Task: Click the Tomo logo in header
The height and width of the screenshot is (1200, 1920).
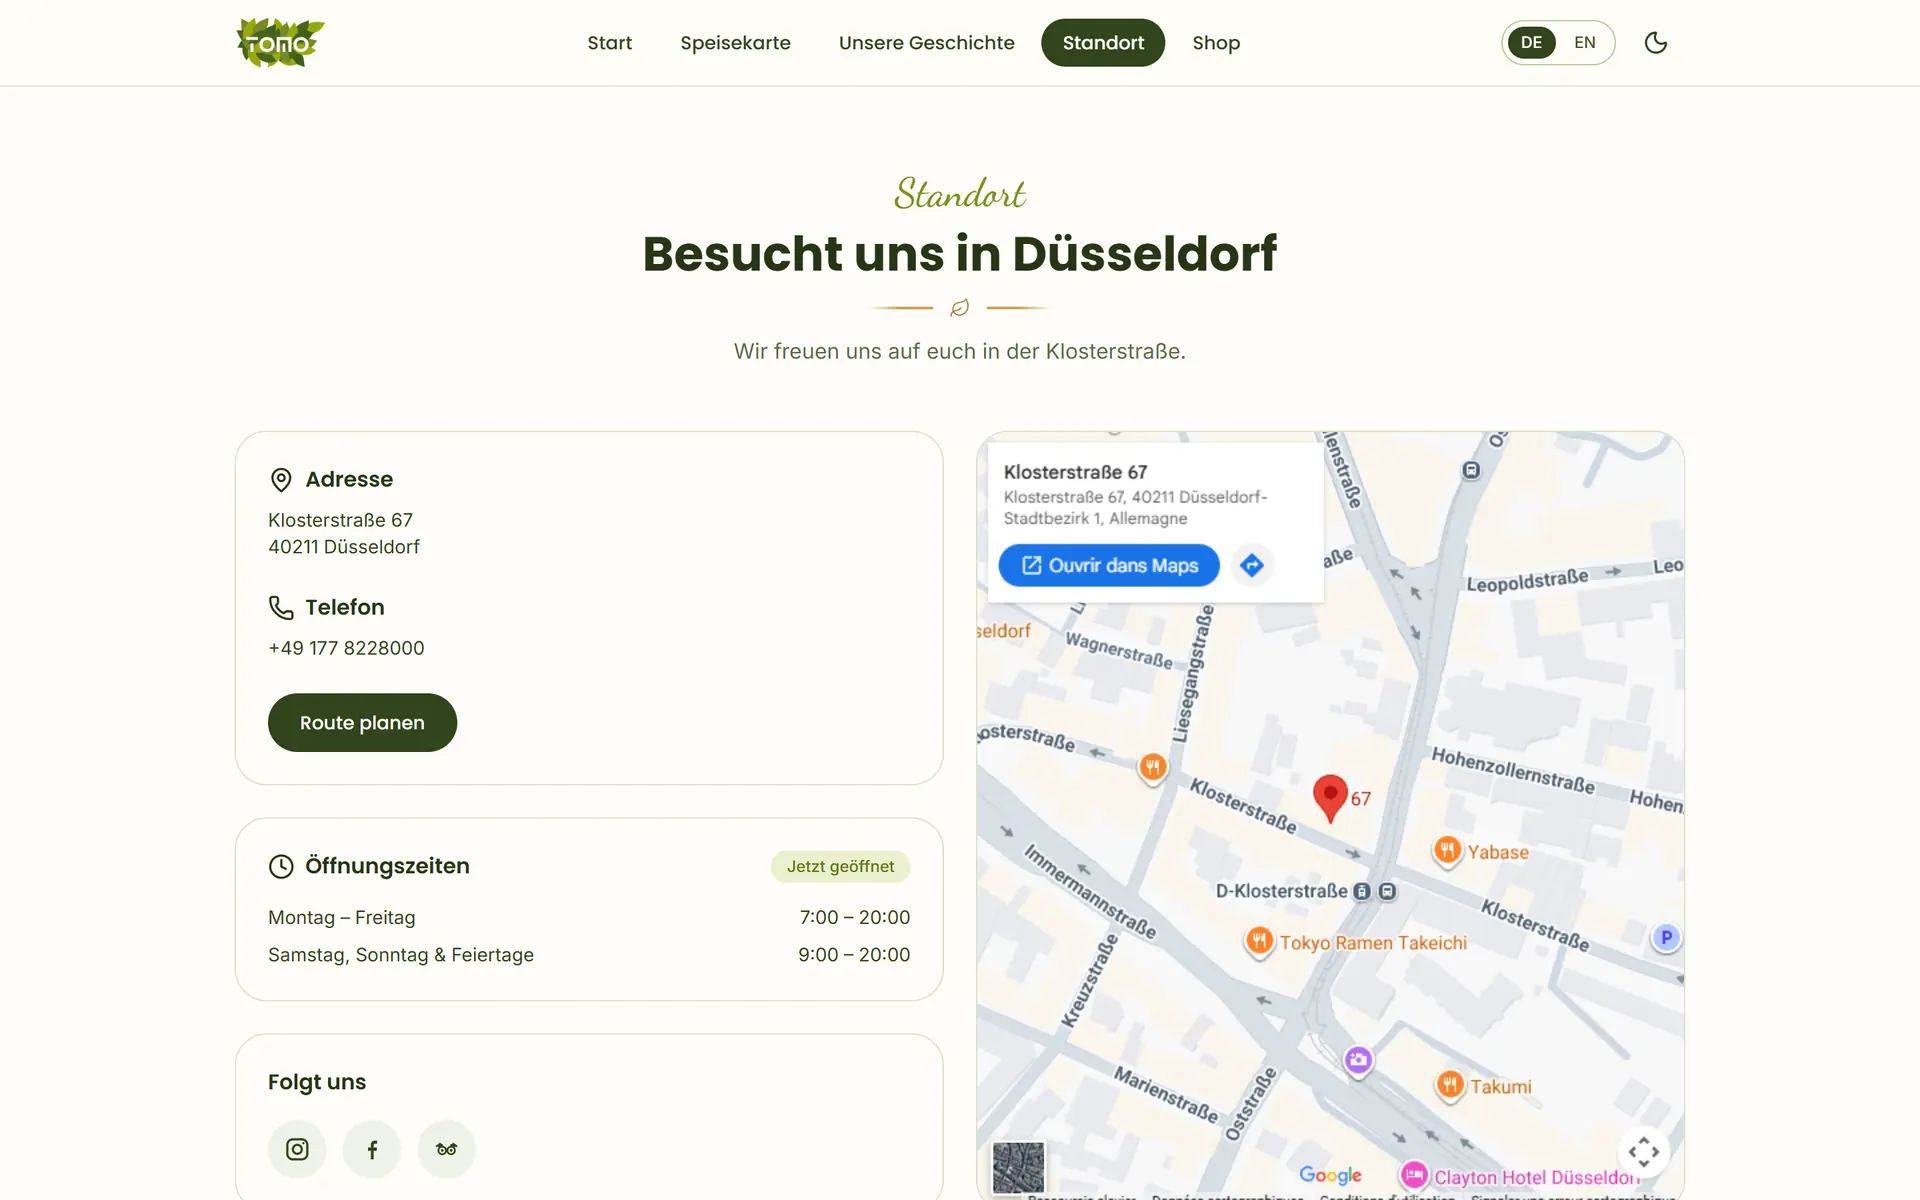Action: [x=280, y=43]
